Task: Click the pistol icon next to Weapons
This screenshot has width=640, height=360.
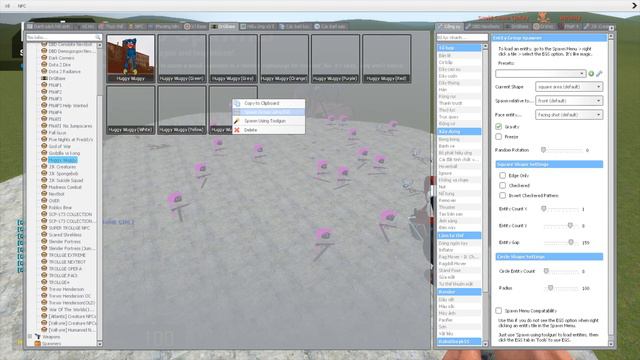Action: [x=38, y=337]
